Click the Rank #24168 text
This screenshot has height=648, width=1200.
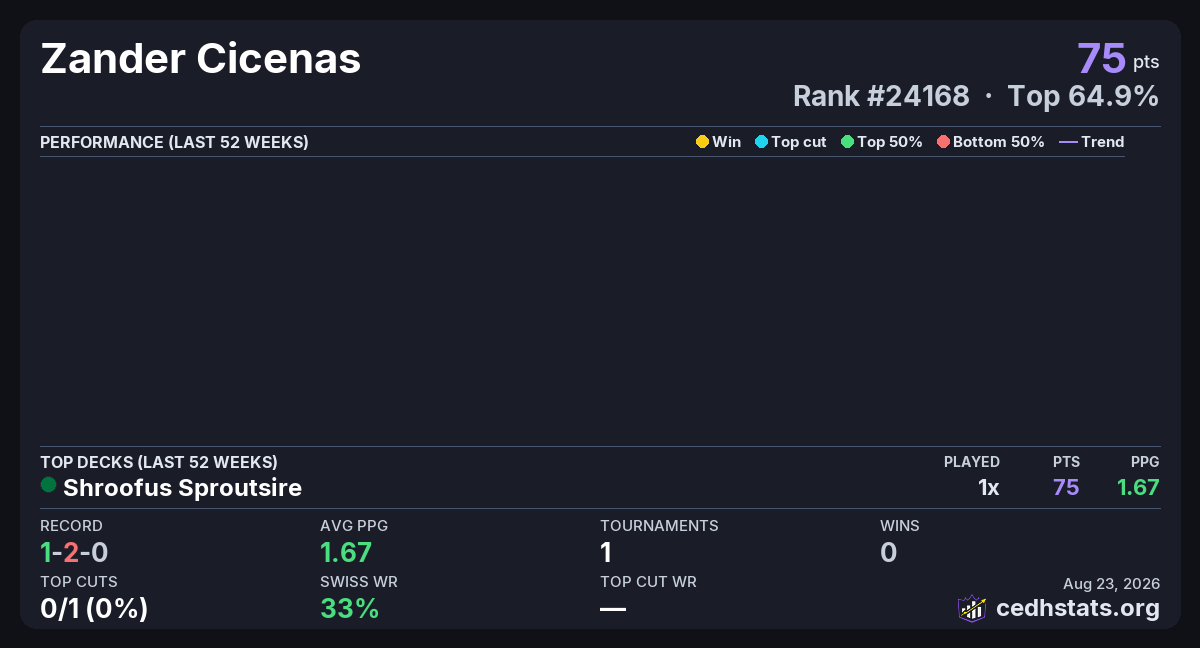point(881,96)
